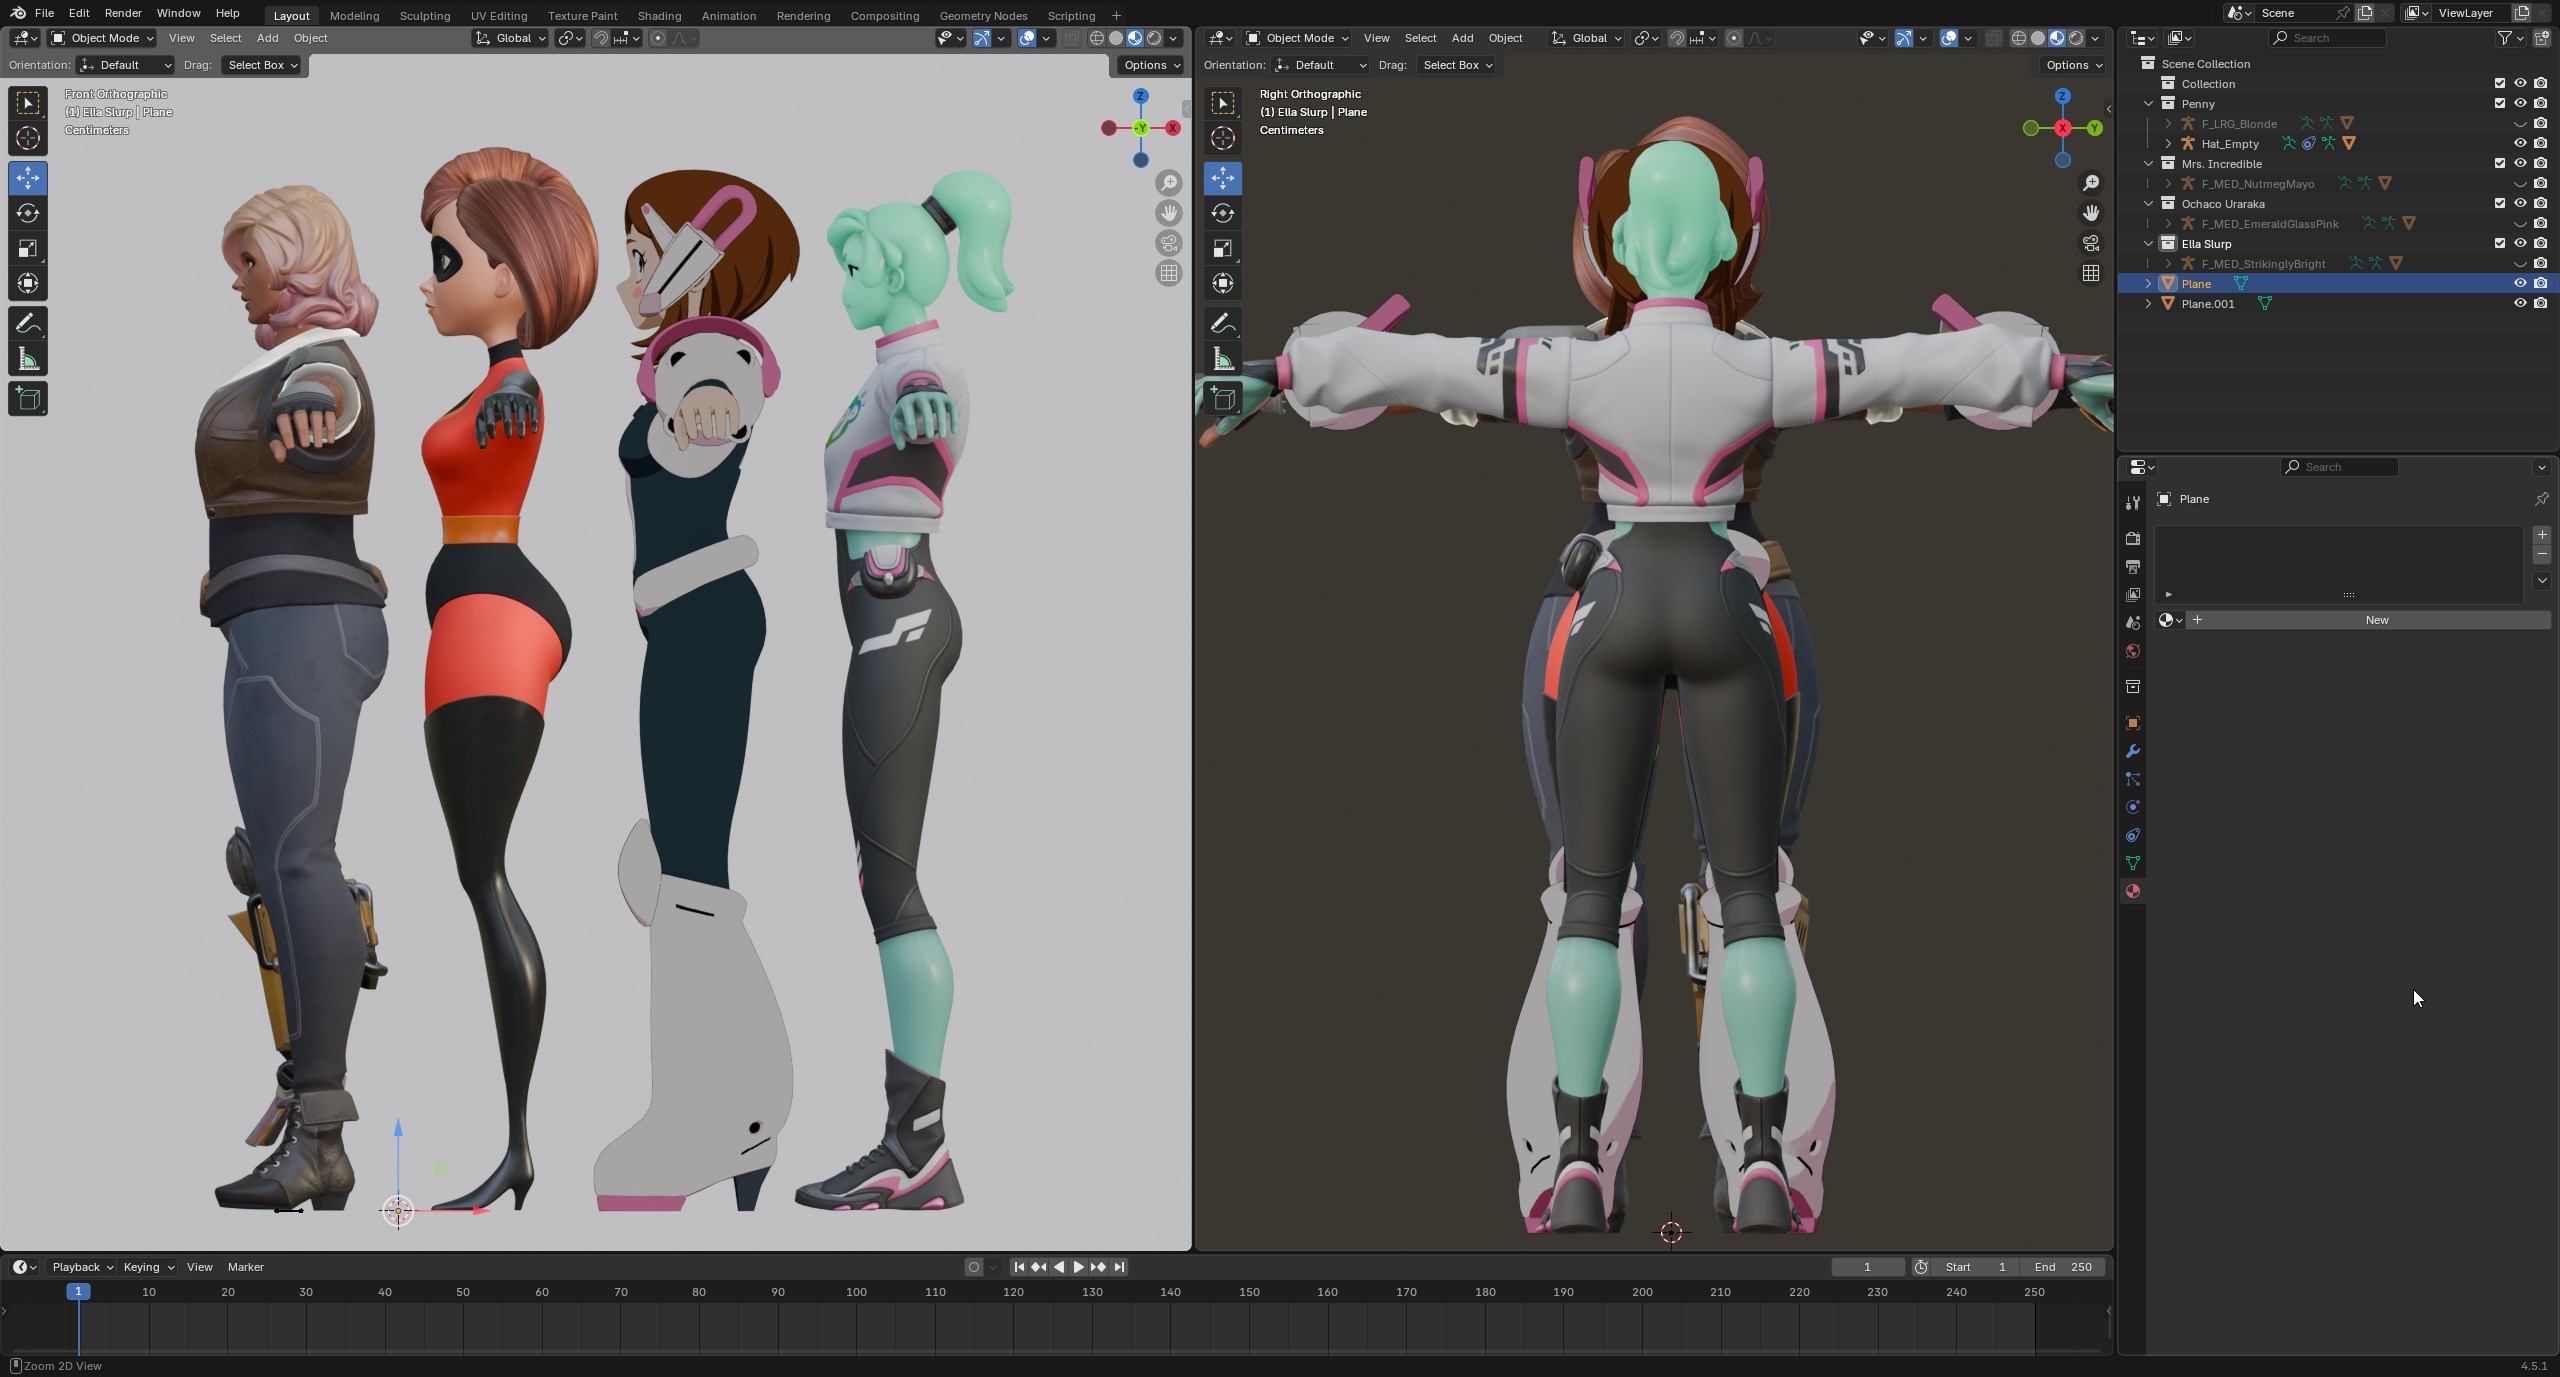Click frame 100 on the timeline
The image size is (2560, 1377).
click(x=856, y=1292)
